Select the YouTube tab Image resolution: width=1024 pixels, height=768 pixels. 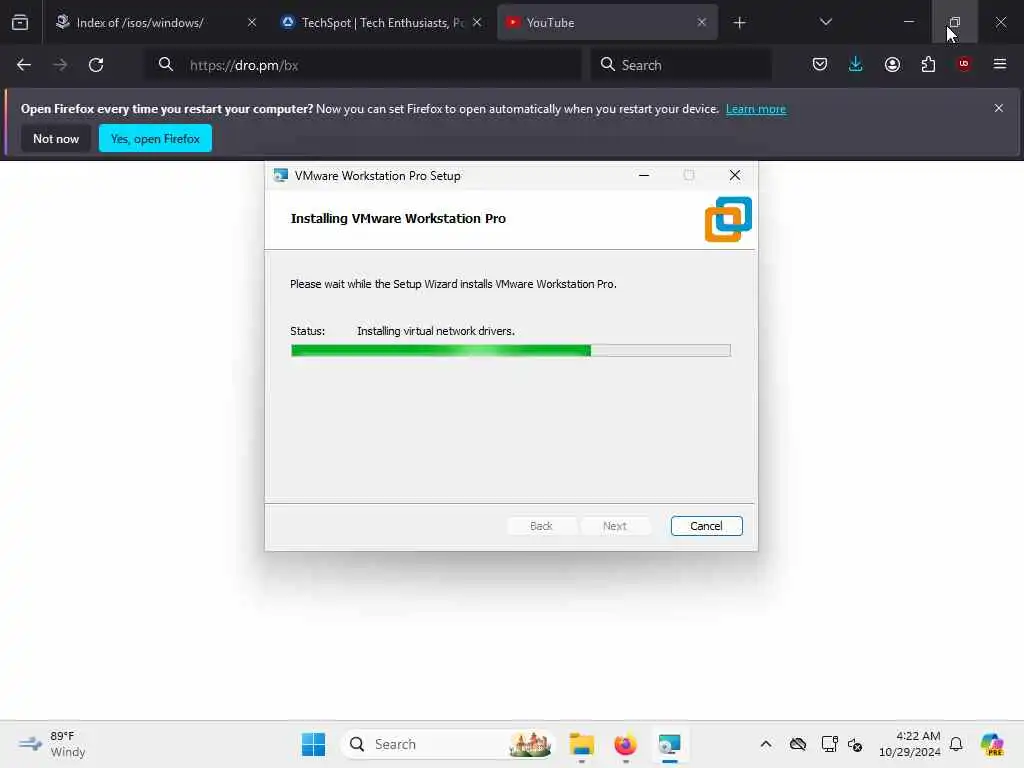pos(607,23)
